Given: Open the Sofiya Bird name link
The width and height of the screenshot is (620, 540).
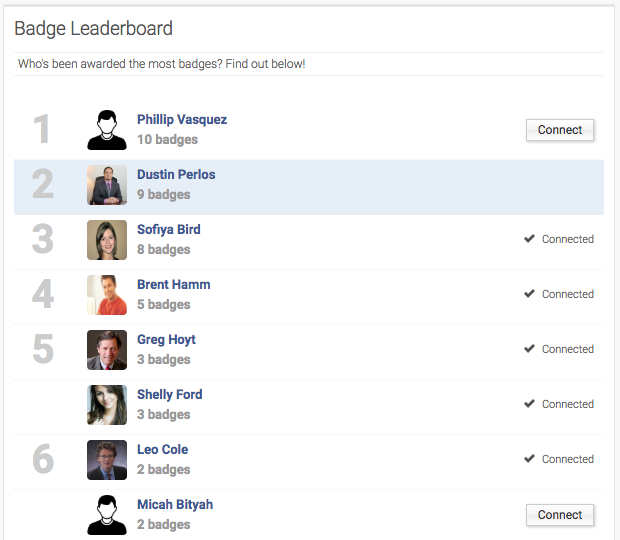Looking at the screenshot, I should [x=168, y=229].
